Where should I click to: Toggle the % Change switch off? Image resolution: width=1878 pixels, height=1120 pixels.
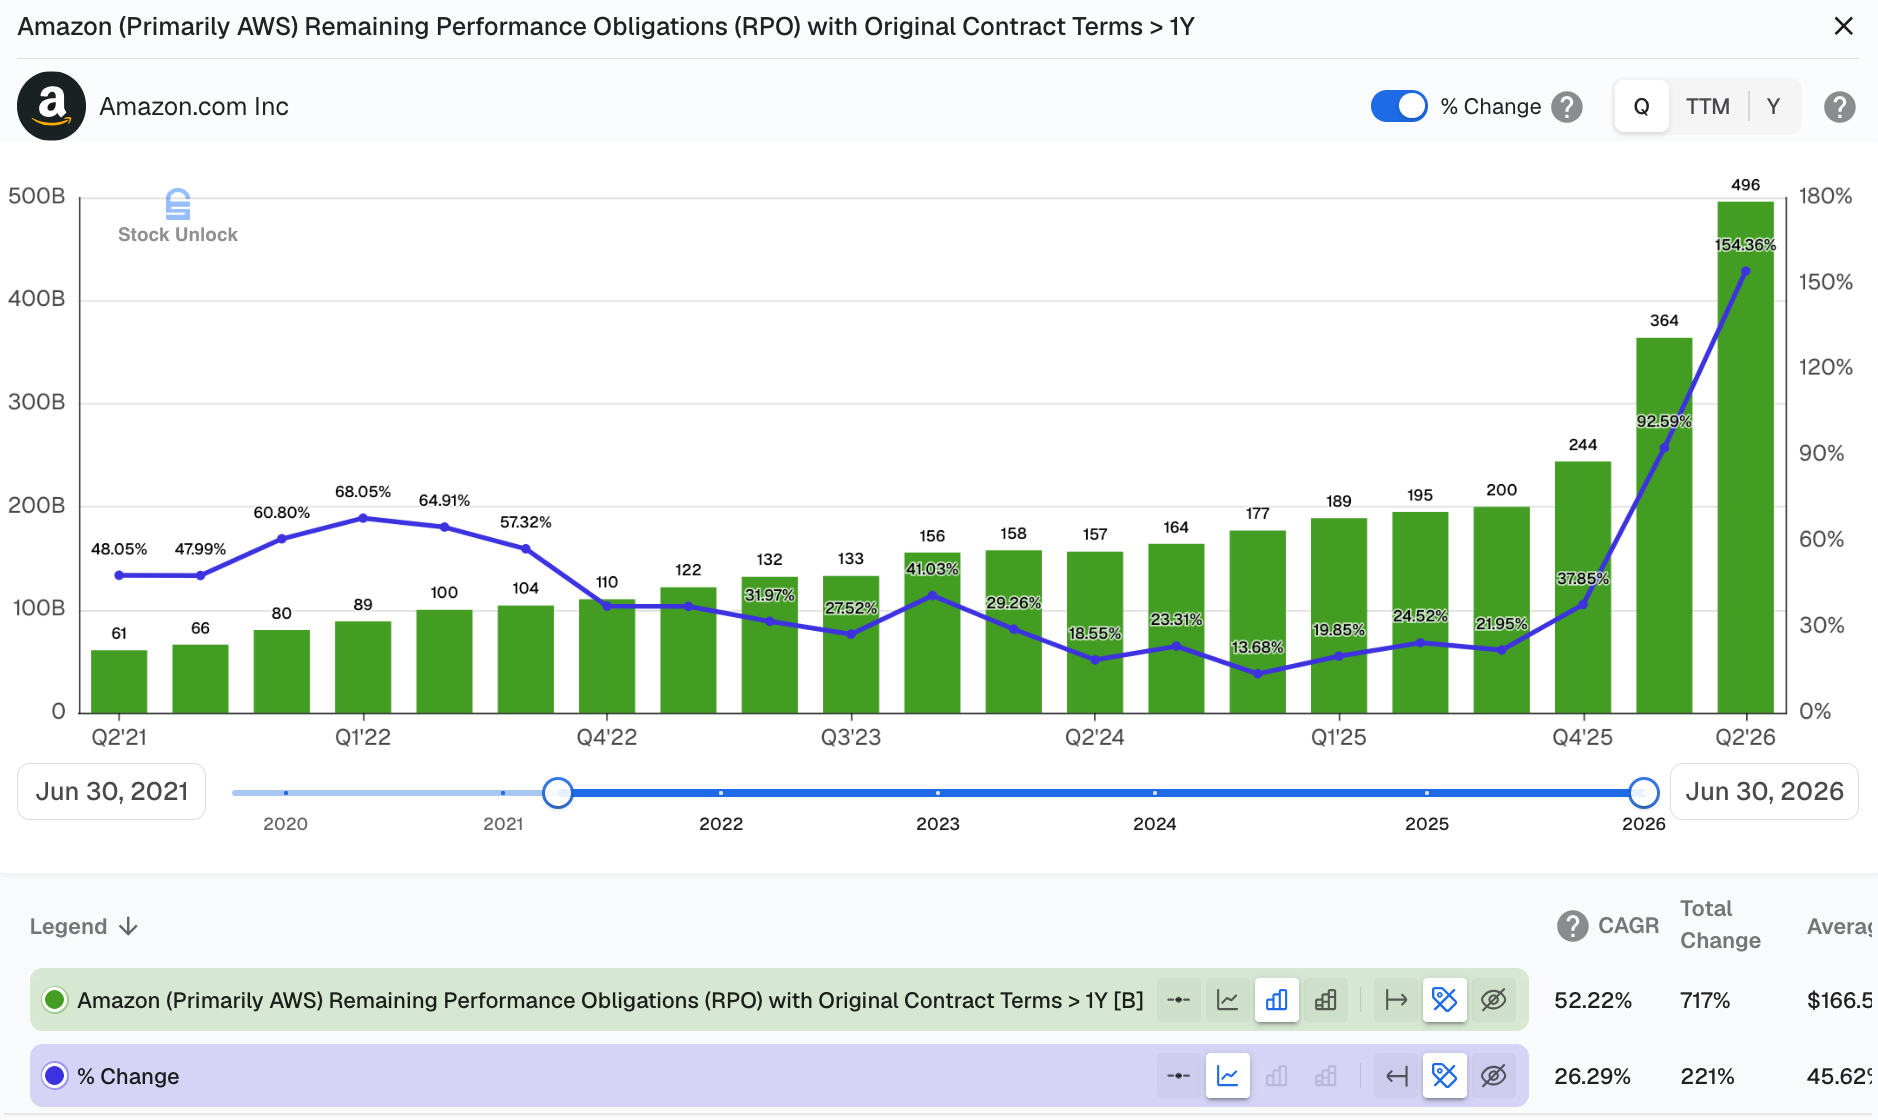tap(1398, 106)
